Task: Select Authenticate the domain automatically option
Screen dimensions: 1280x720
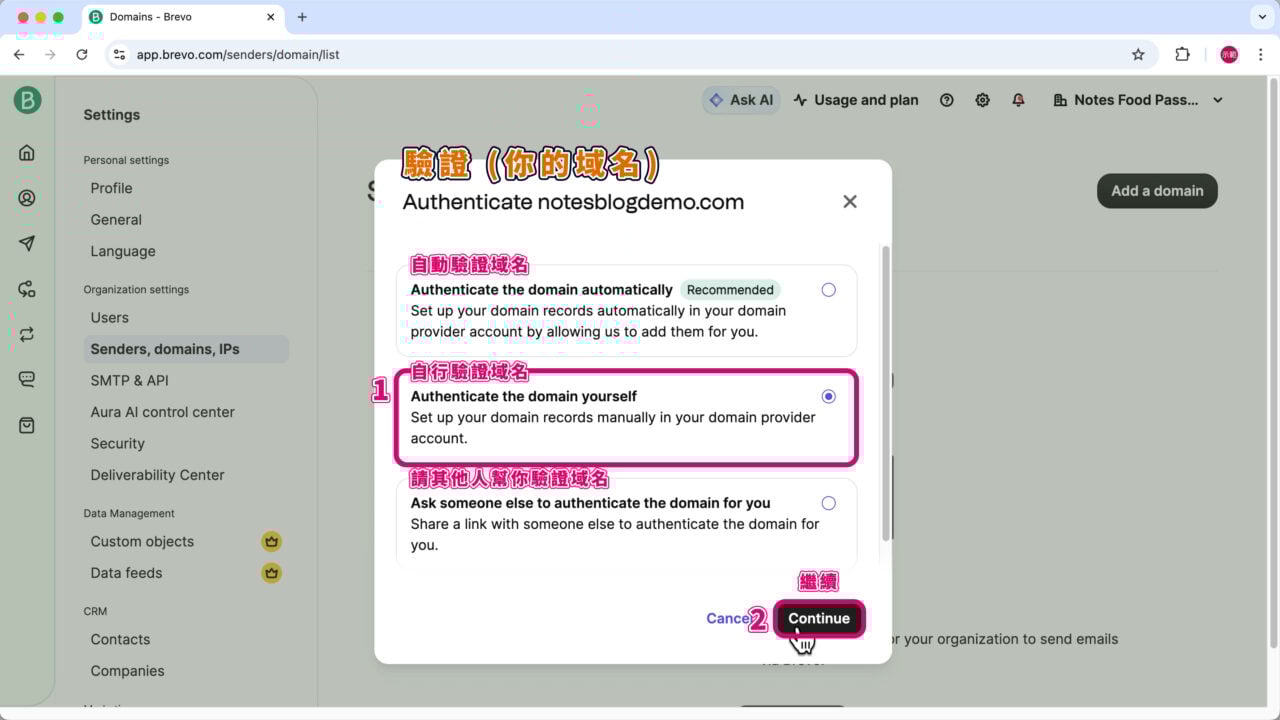Action: click(x=828, y=290)
